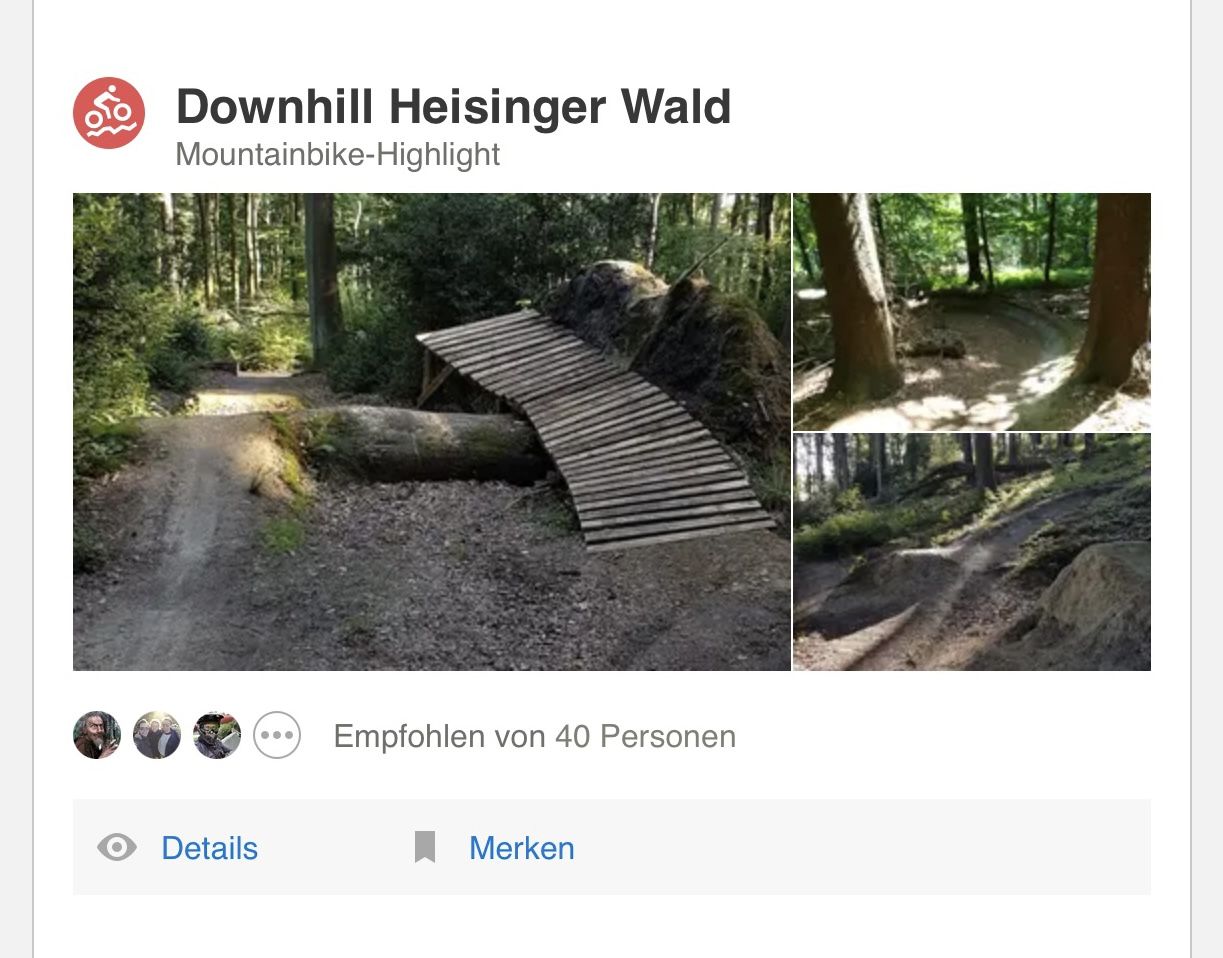
Task: Open the Details link
Action: (x=210, y=848)
